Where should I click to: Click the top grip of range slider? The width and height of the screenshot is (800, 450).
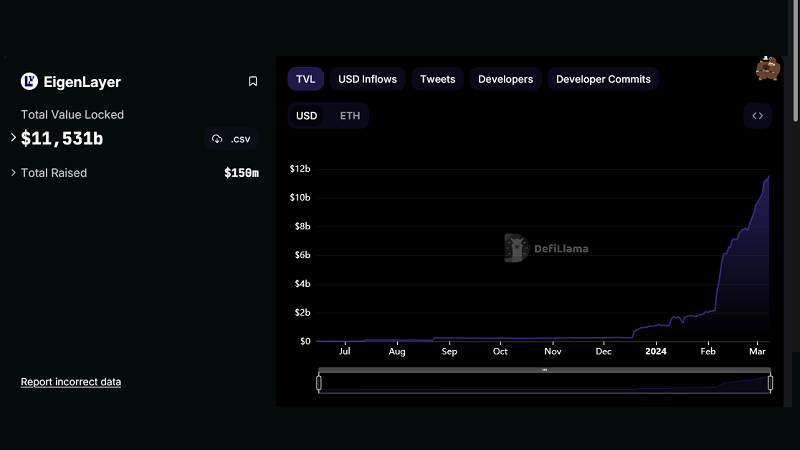(544, 370)
